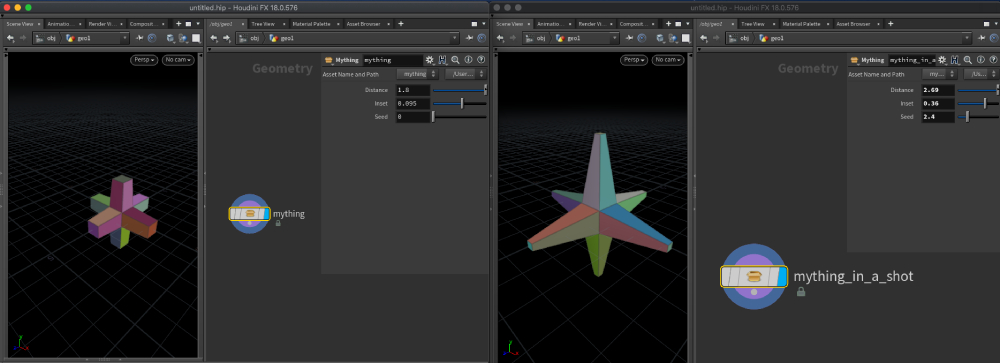Select the mything_in_a_shot node in right window network
The width and height of the screenshot is (1000, 363).
[754, 277]
